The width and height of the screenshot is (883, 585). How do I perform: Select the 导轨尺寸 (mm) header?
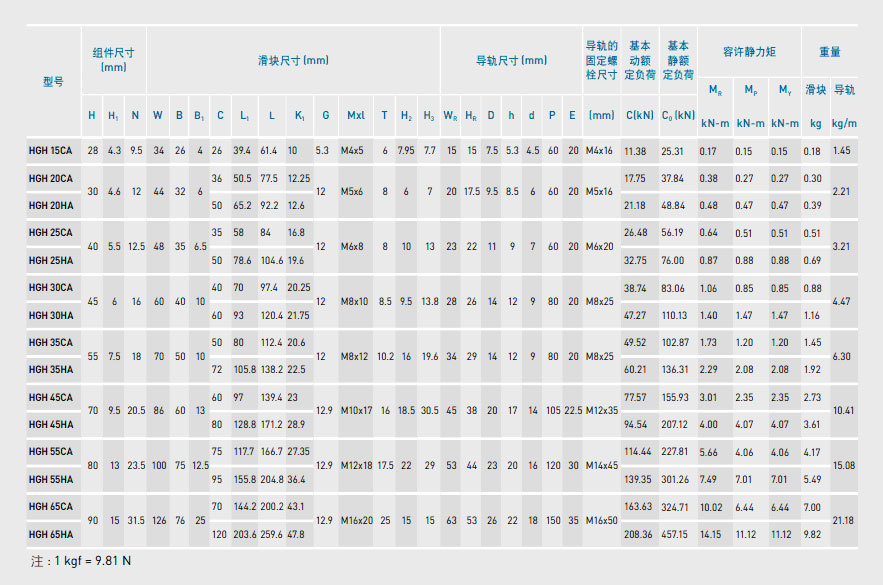click(x=511, y=60)
